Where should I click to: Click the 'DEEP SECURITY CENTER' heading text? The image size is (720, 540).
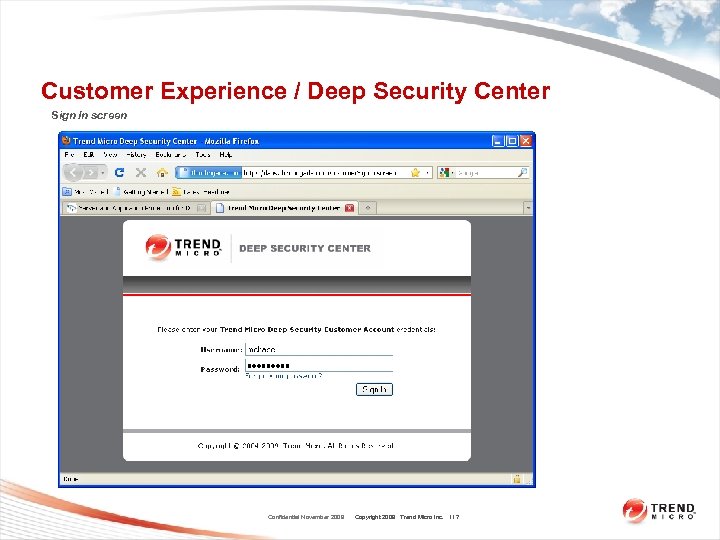click(305, 248)
